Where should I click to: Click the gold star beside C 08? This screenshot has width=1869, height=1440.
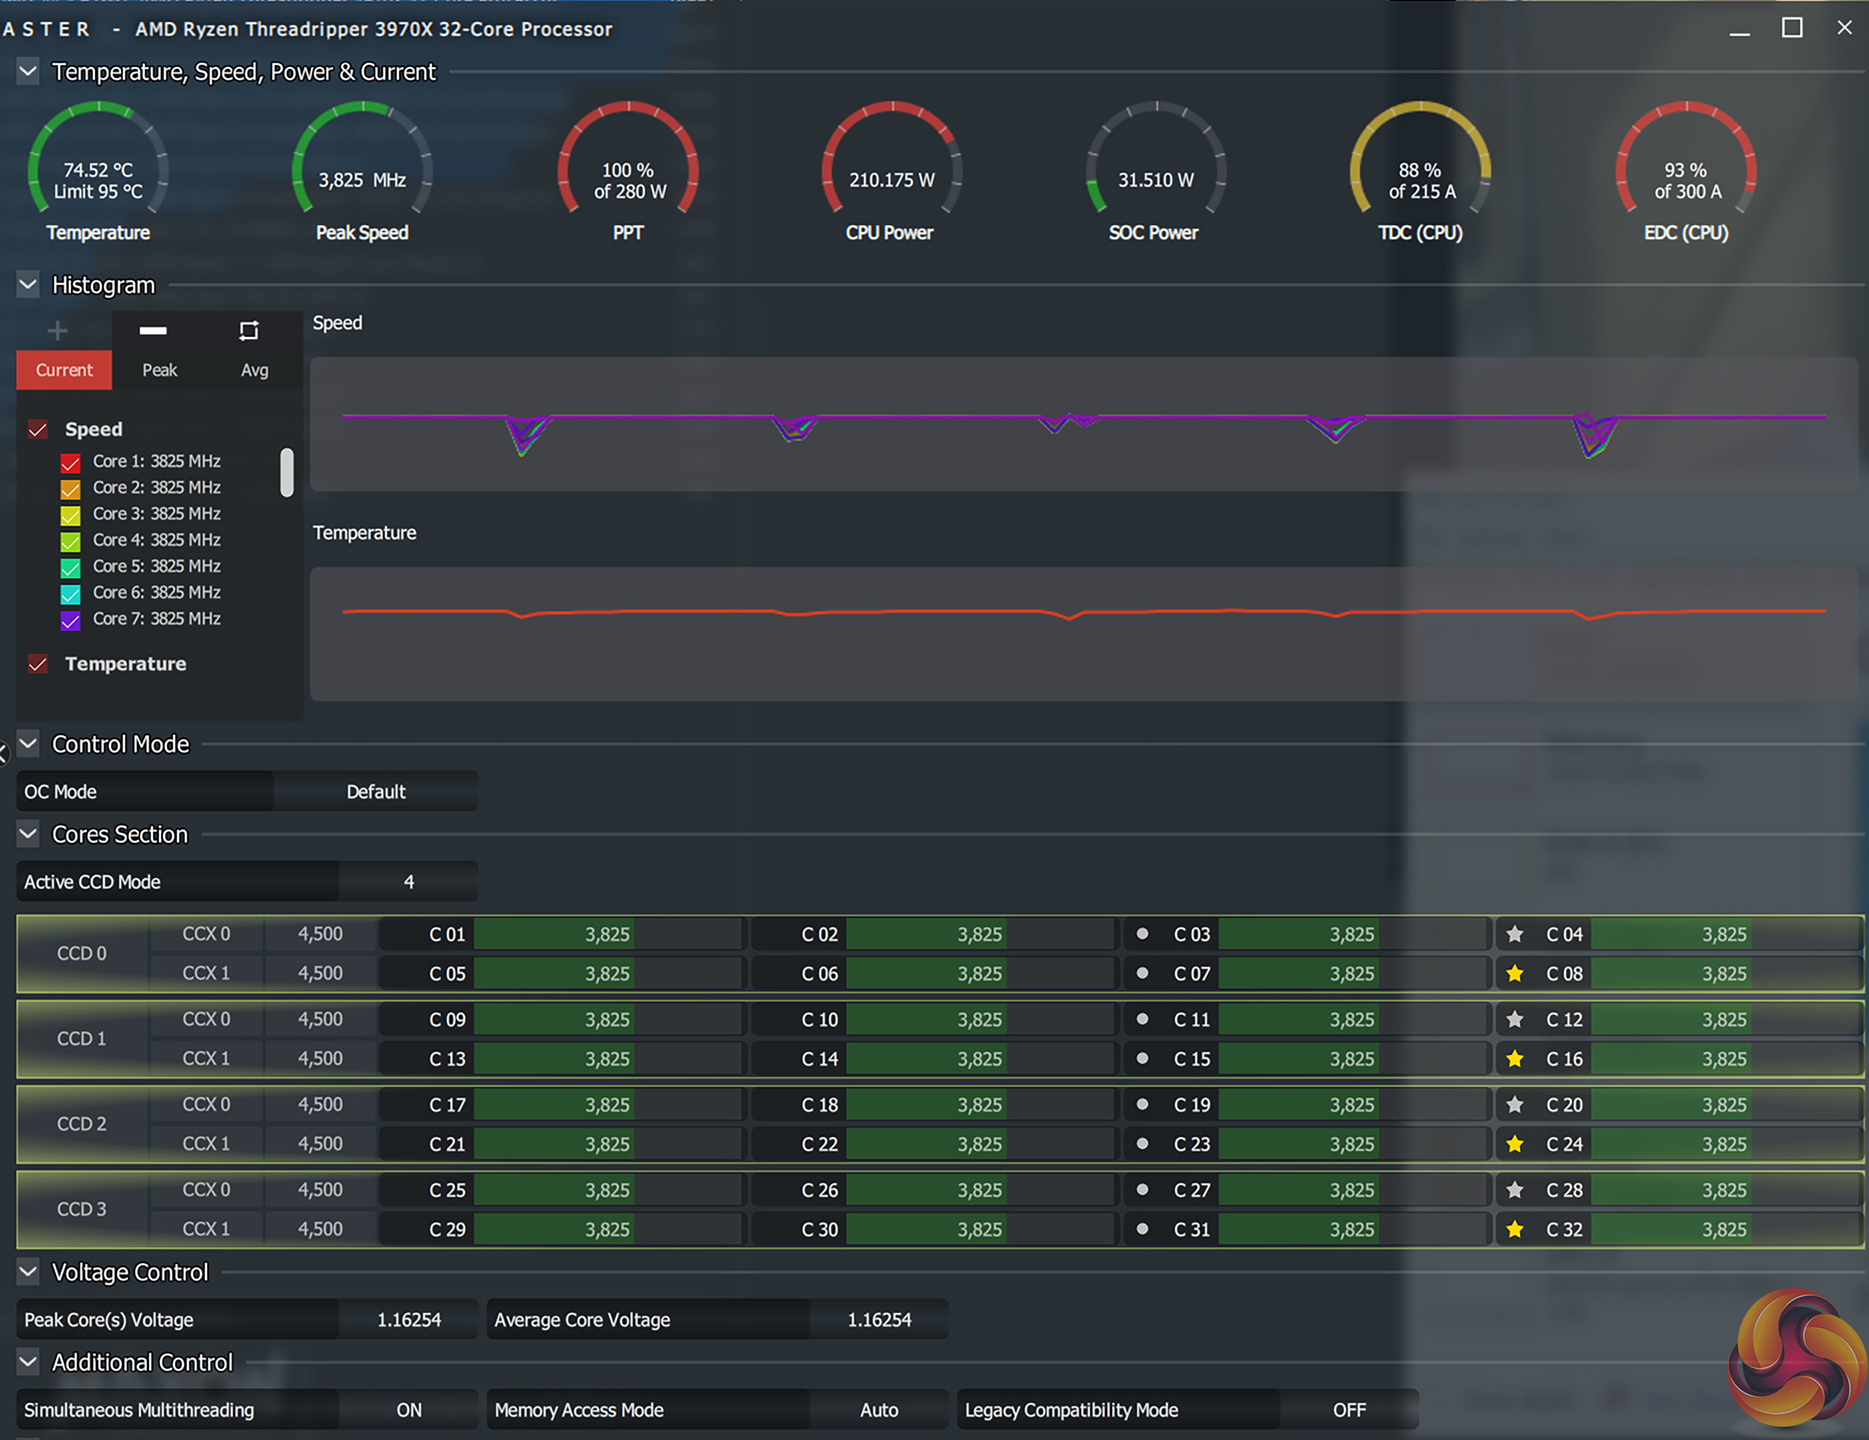click(x=1515, y=973)
